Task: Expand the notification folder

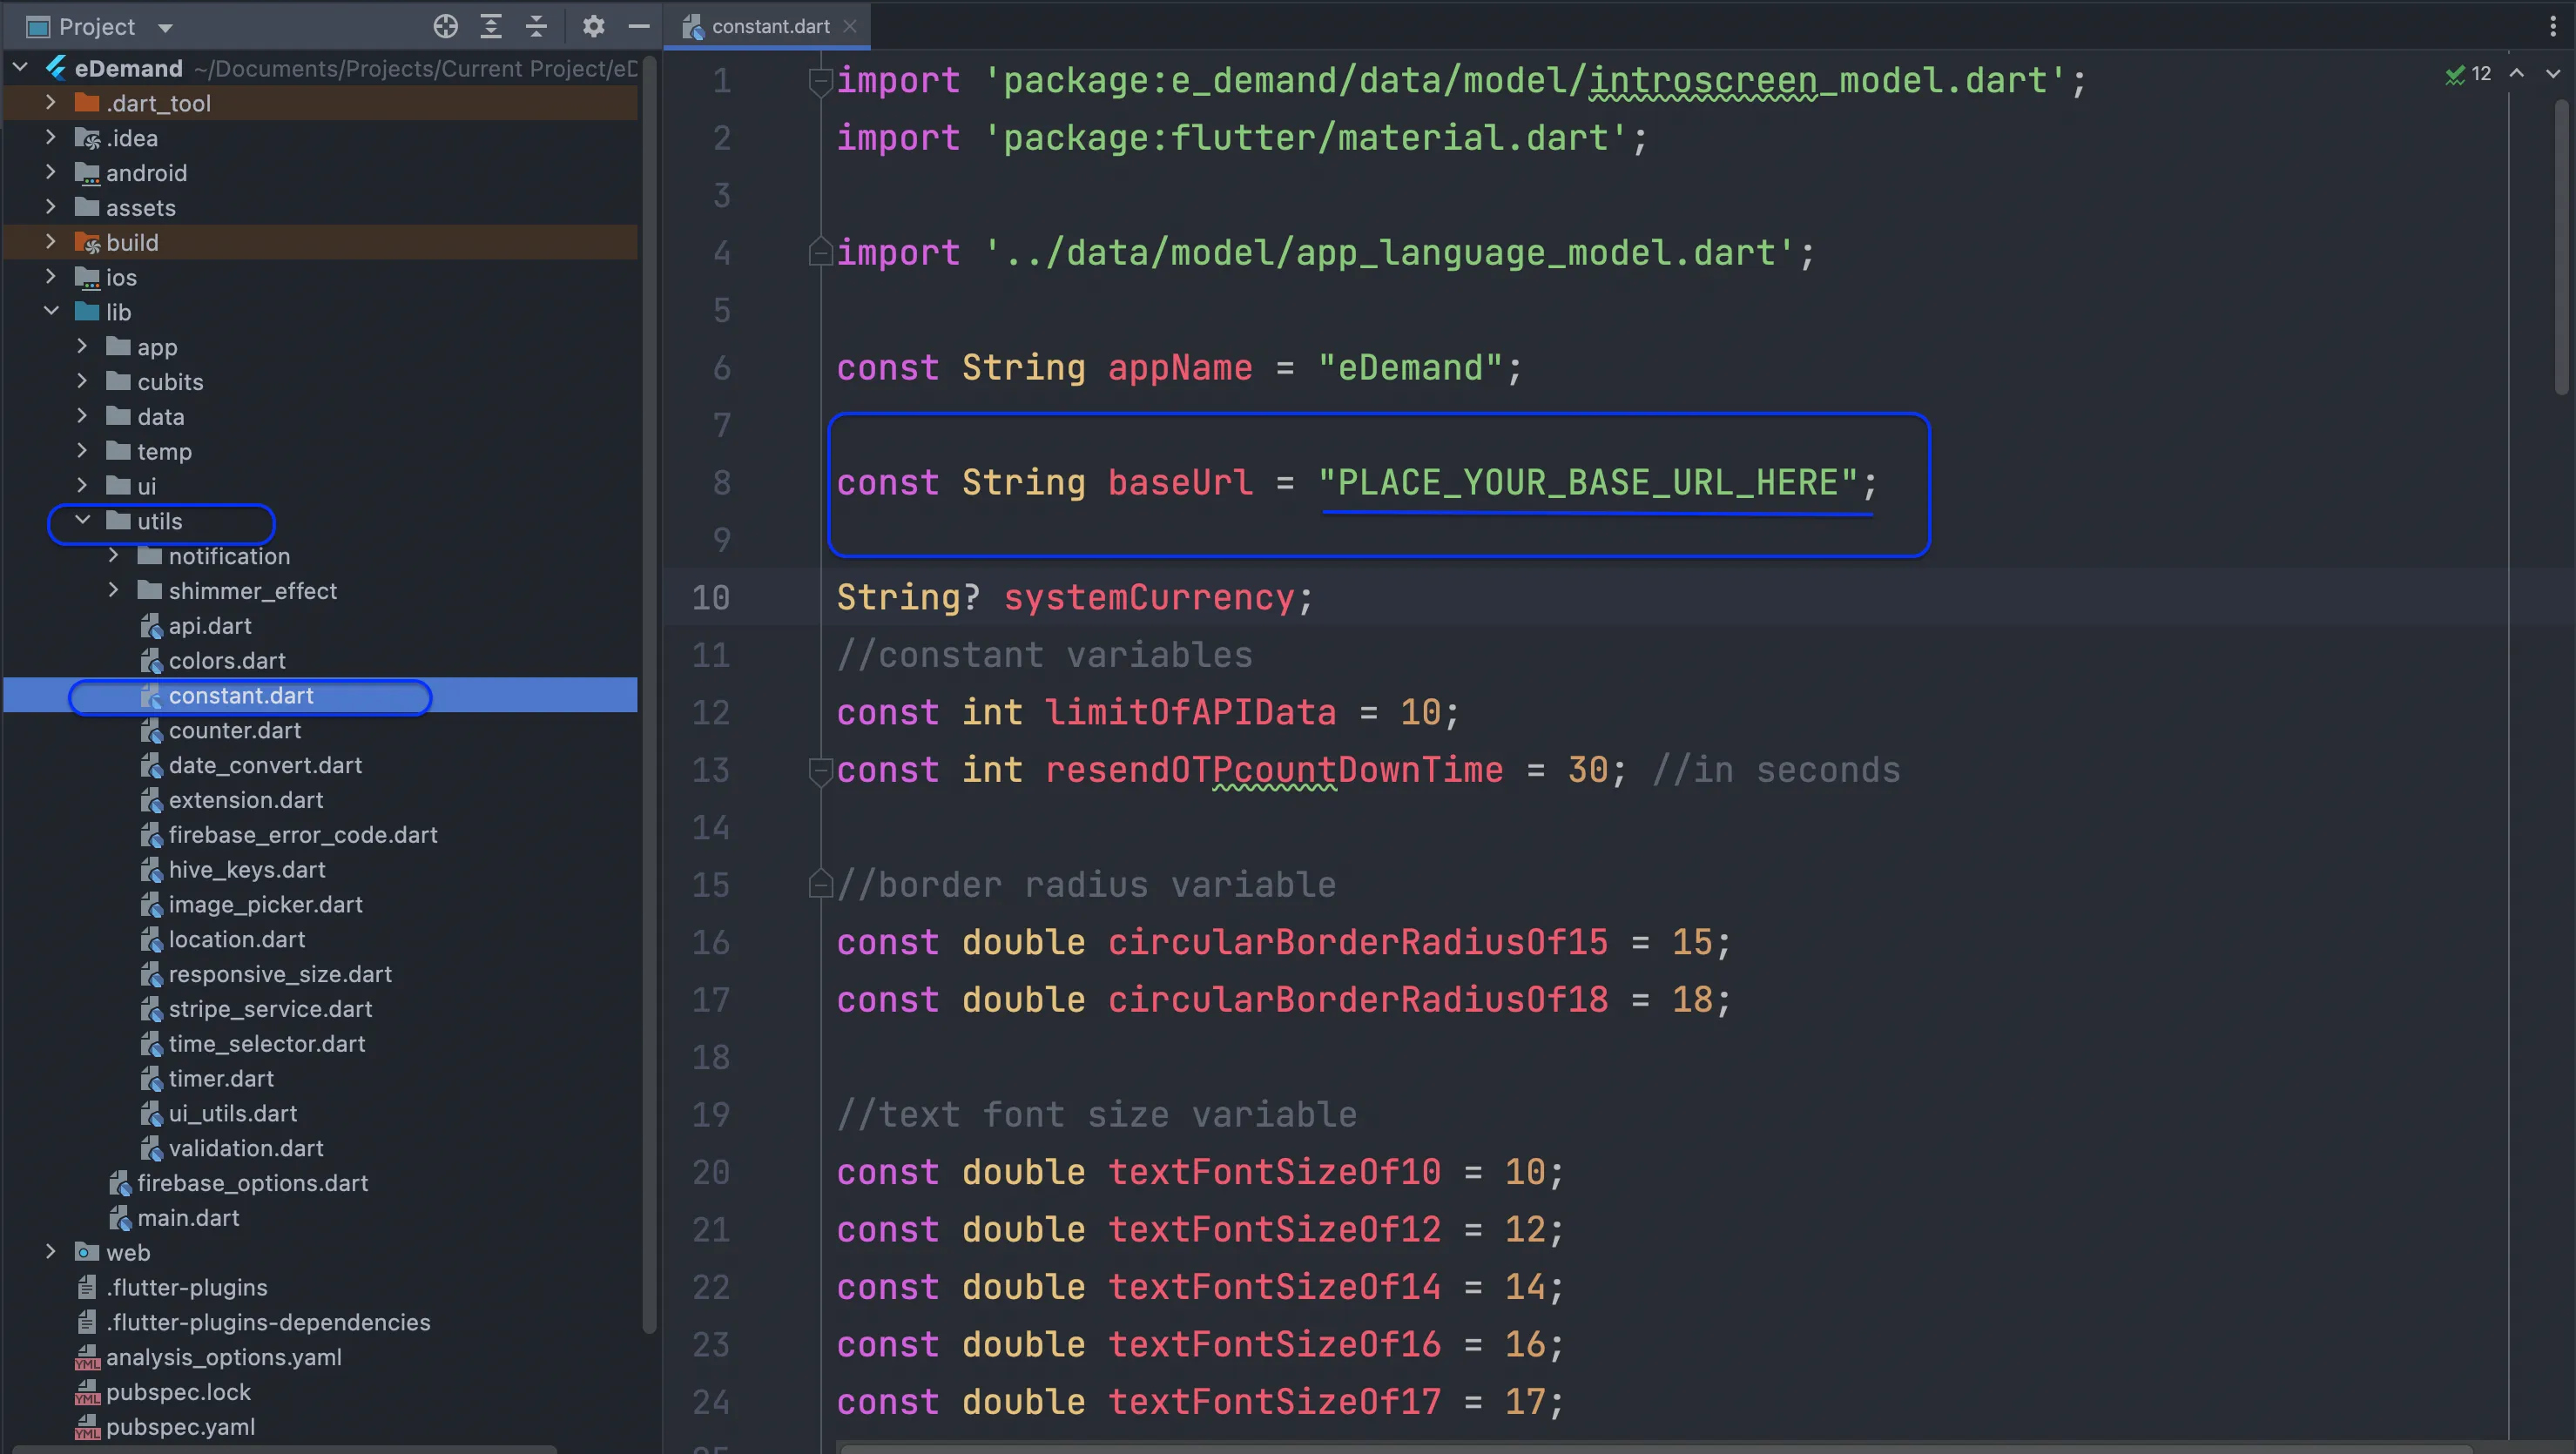Action: click(x=114, y=556)
